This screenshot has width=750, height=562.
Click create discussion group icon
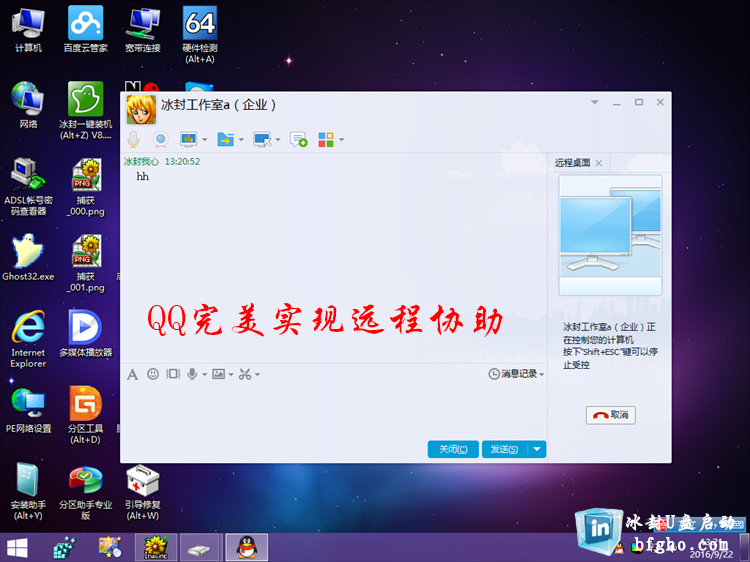coord(298,139)
